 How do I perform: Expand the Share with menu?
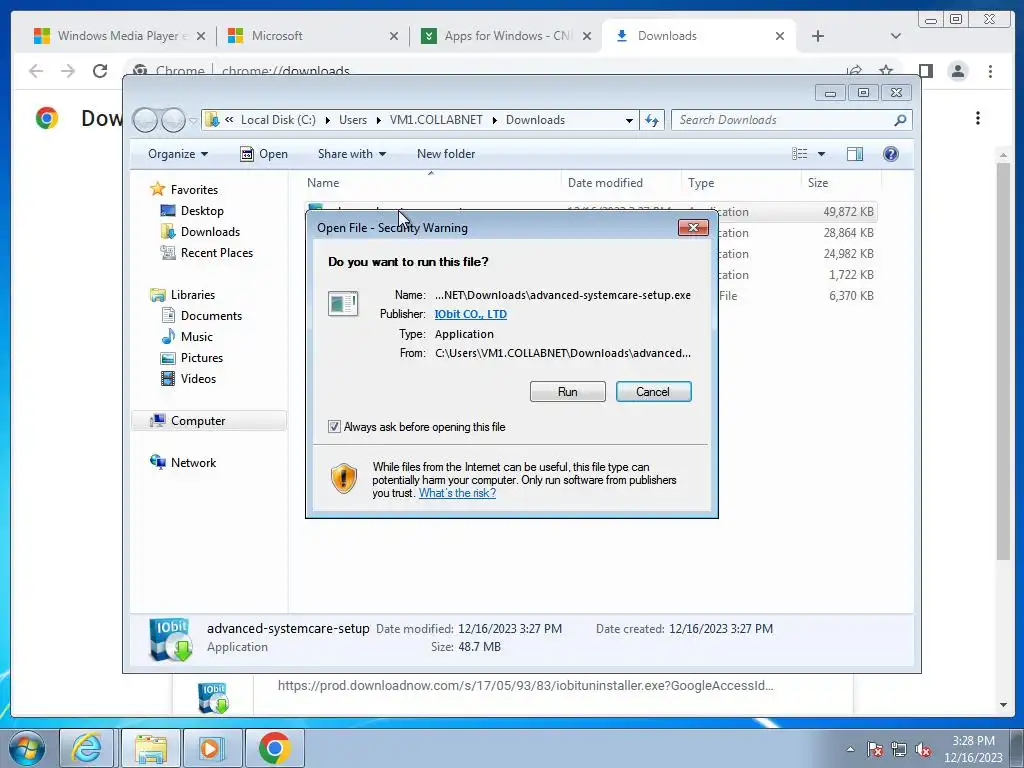(351, 153)
